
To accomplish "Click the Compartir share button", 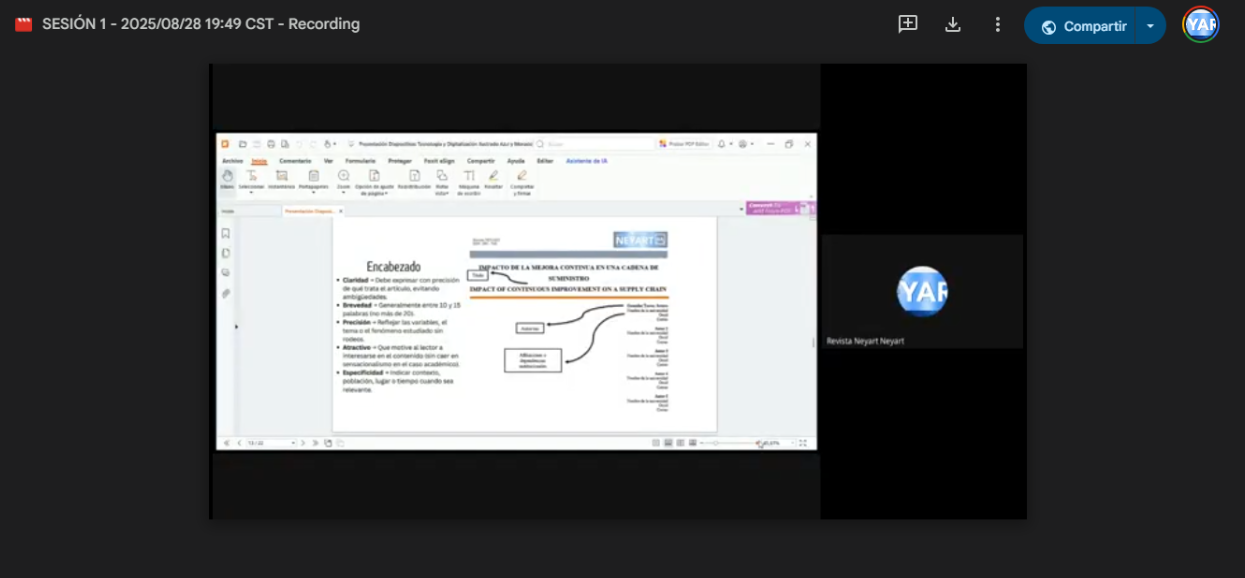I will (x=1082, y=26).
